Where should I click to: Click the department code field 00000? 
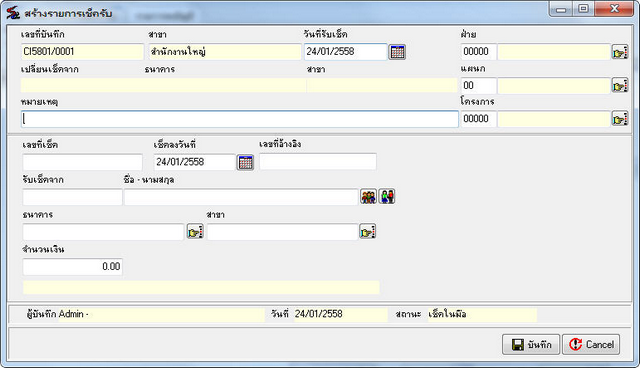click(479, 52)
